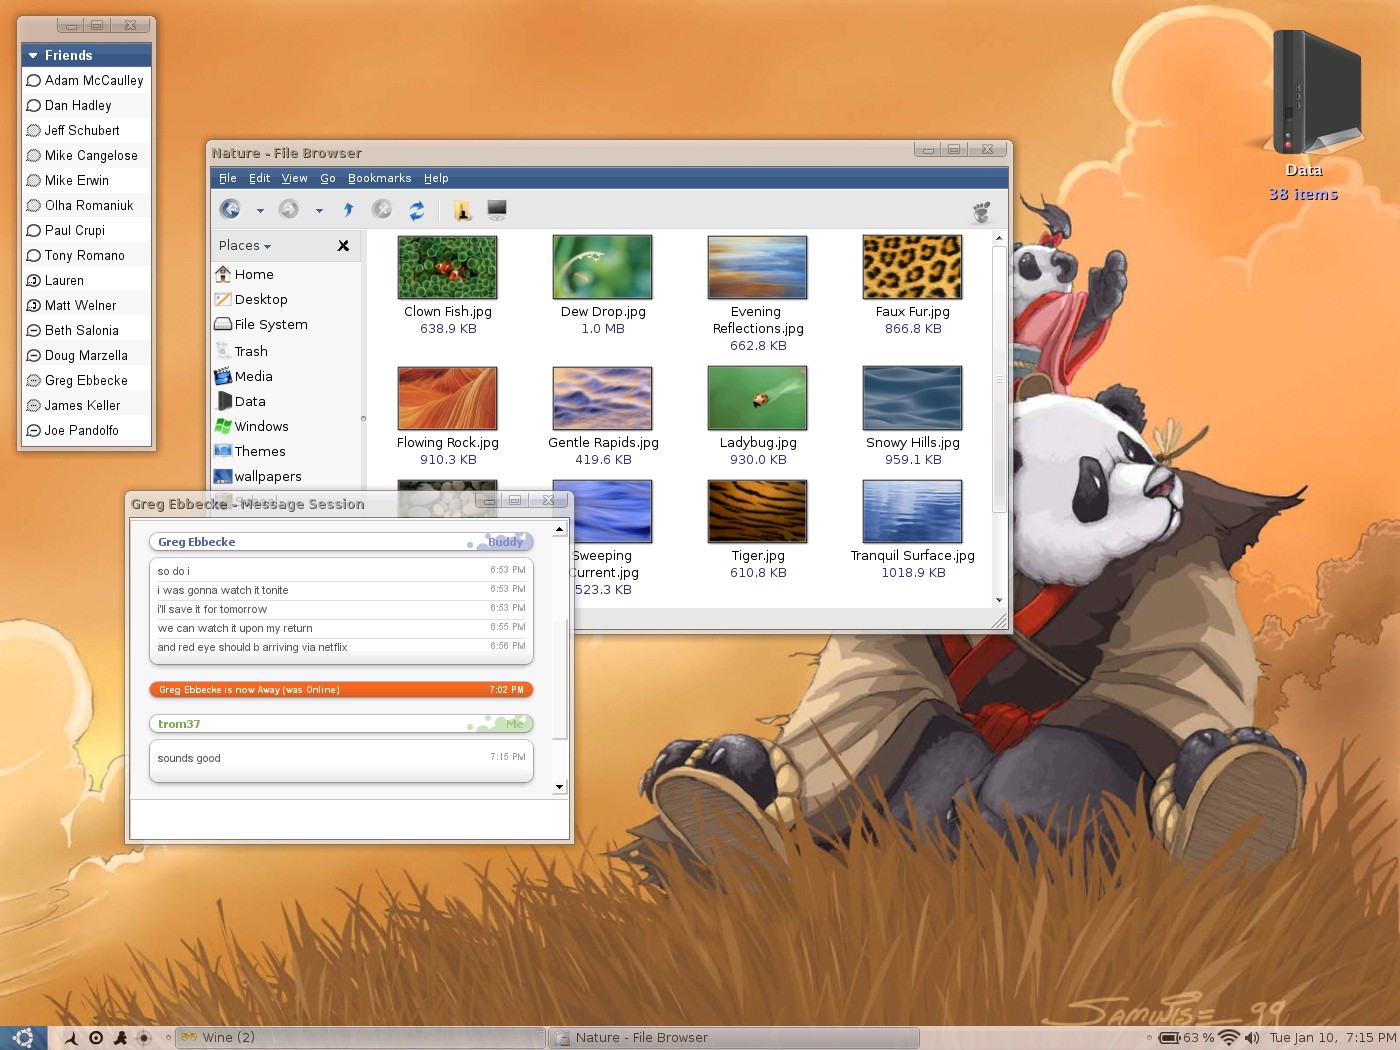This screenshot has height=1050, width=1400.
Task: Select the Faux Fur.jpg thumbnail
Action: pos(912,267)
